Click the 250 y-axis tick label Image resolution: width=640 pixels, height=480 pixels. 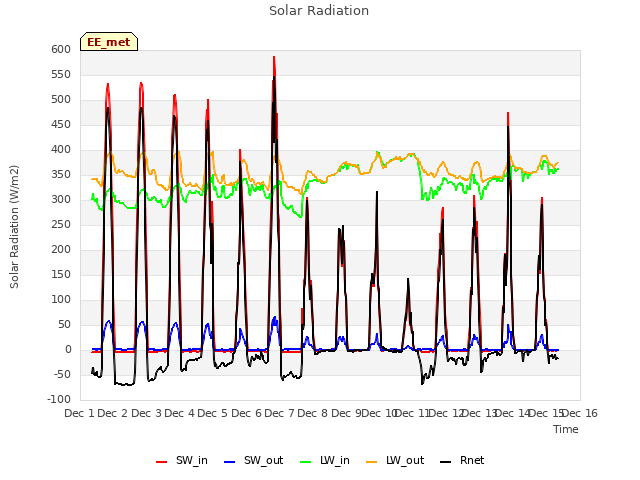[61, 224]
